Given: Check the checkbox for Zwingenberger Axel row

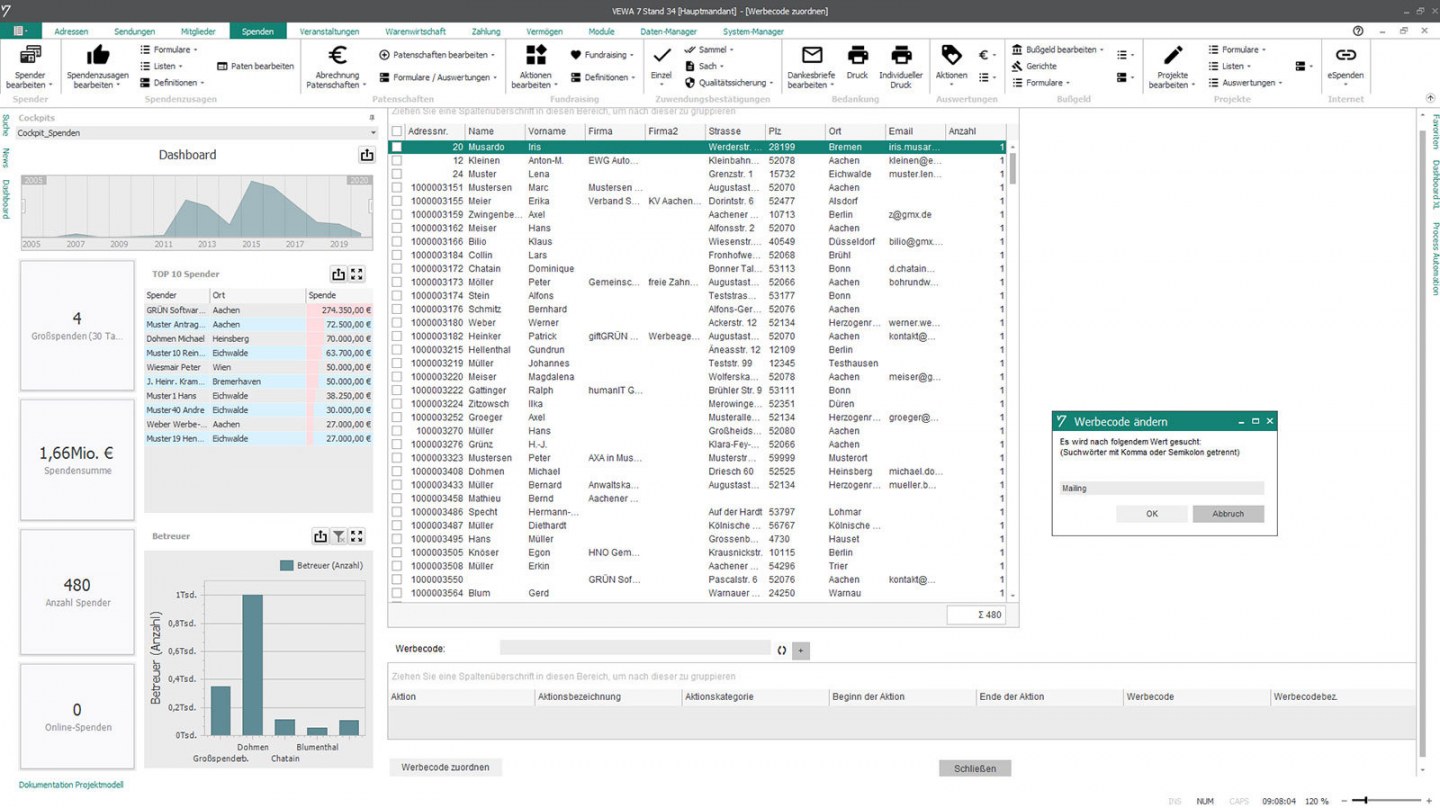Looking at the screenshot, I should 397,214.
